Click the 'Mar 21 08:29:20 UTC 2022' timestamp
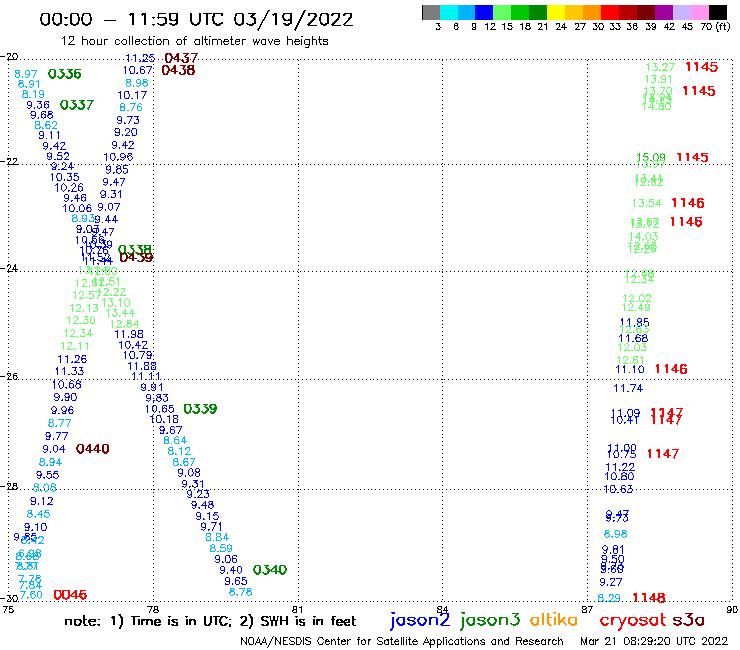This screenshot has width=740, height=650. [x=654, y=641]
